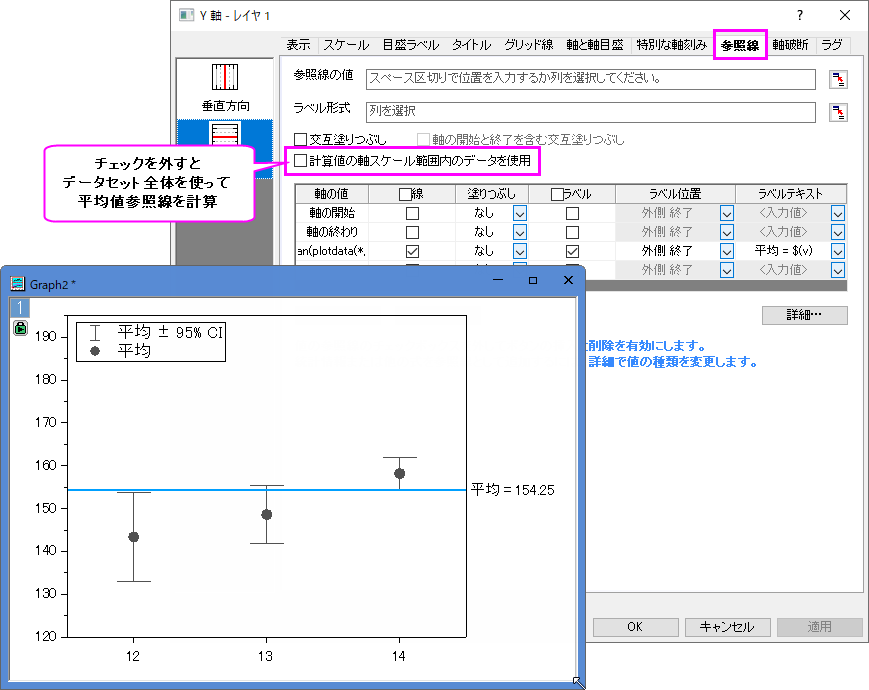The width and height of the screenshot is (869, 690).
Task: Open ラベル位置 dropdown for 軸の終わり row
Action: [727, 232]
